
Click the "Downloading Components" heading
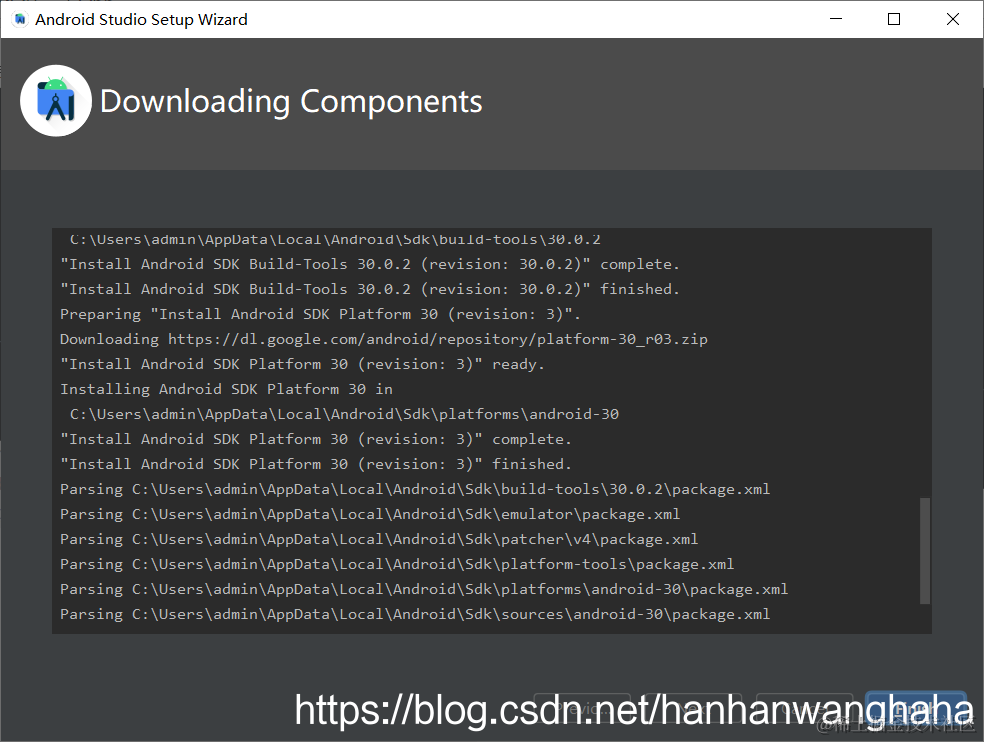pyautogui.click(x=291, y=101)
